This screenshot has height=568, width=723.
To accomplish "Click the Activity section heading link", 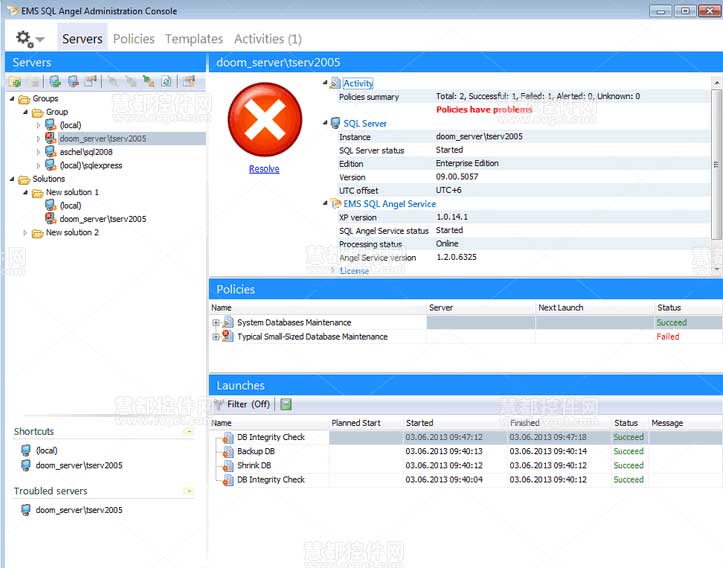I will (x=358, y=83).
